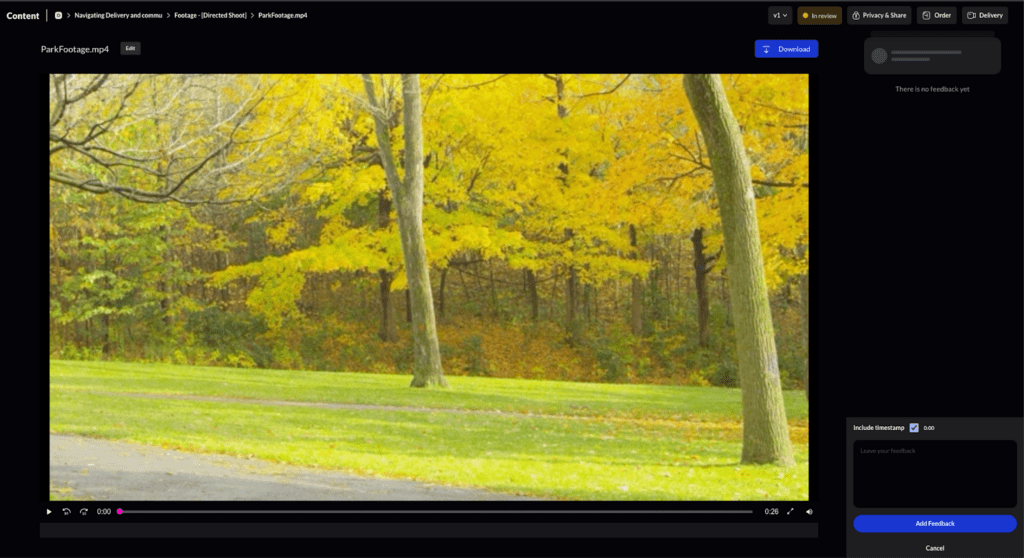This screenshot has width=1024, height=558.
Task: Navigate to Navigating Delivery breadcrumb folder
Action: (x=118, y=15)
